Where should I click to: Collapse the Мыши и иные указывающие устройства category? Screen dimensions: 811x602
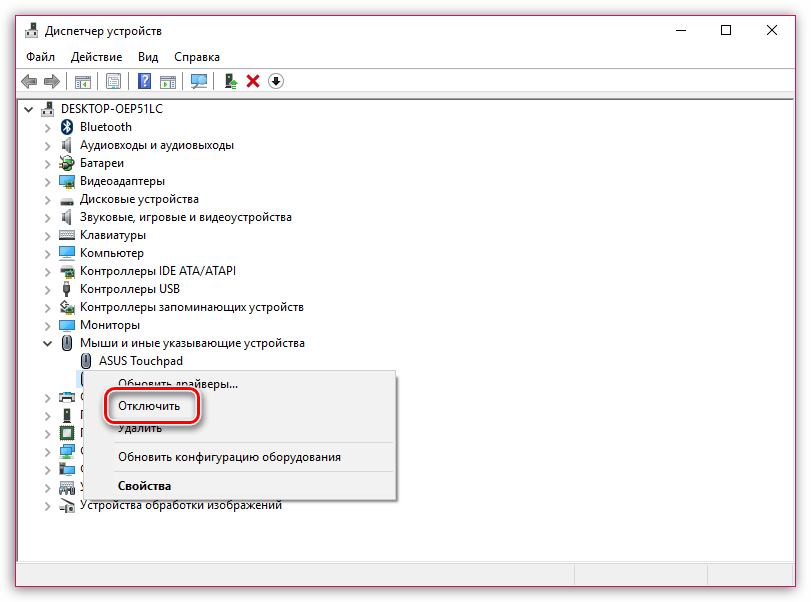coord(47,343)
